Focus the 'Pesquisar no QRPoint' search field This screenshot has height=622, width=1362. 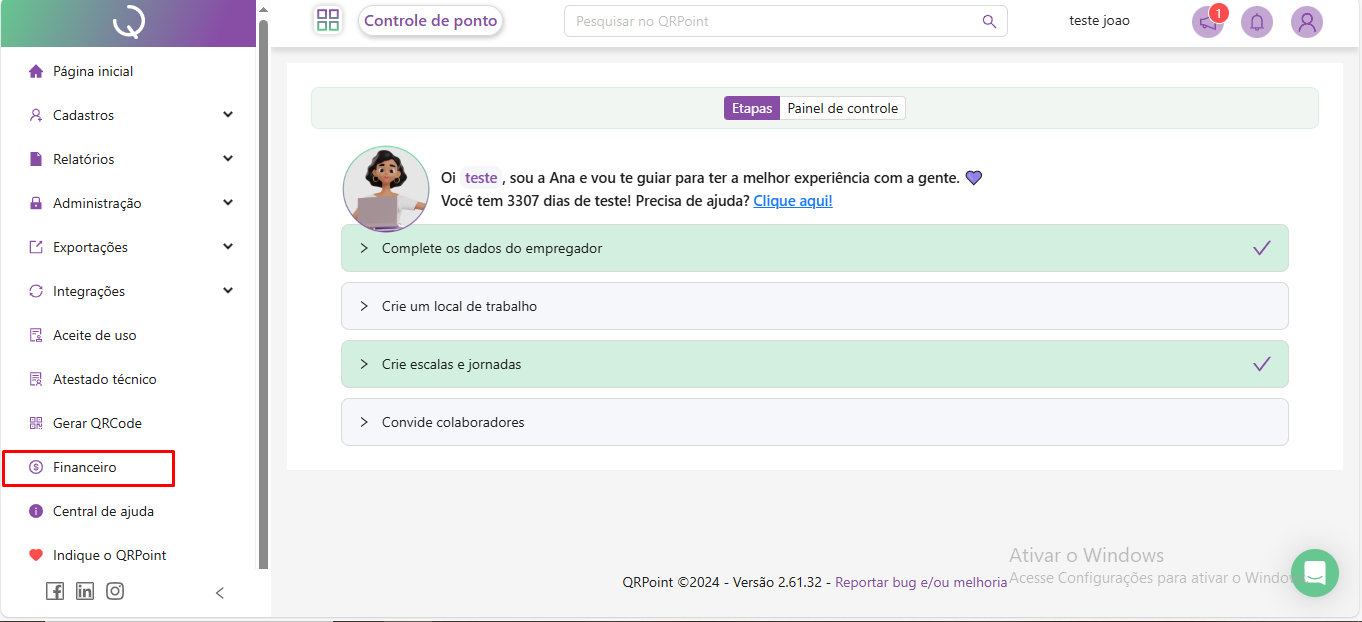(x=770, y=21)
